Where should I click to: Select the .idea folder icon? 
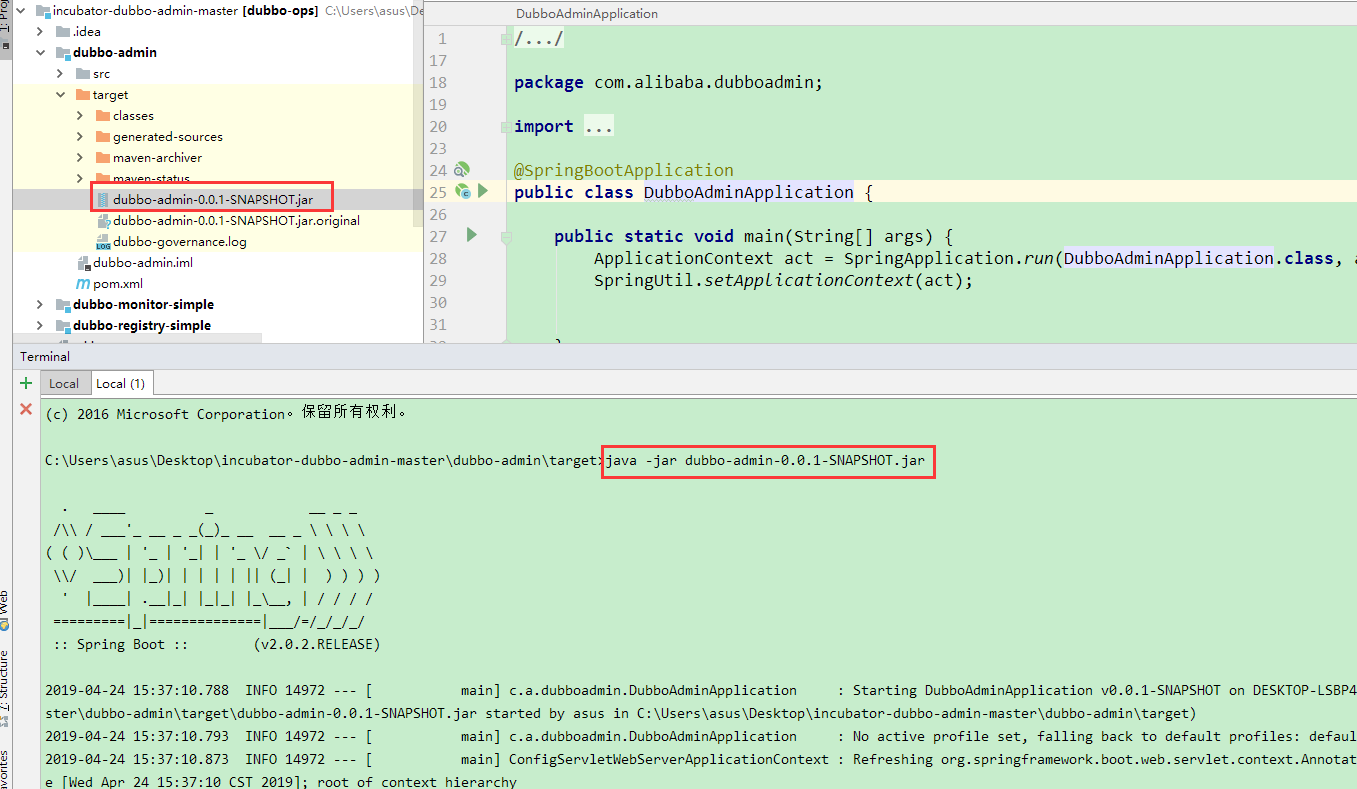point(64,32)
